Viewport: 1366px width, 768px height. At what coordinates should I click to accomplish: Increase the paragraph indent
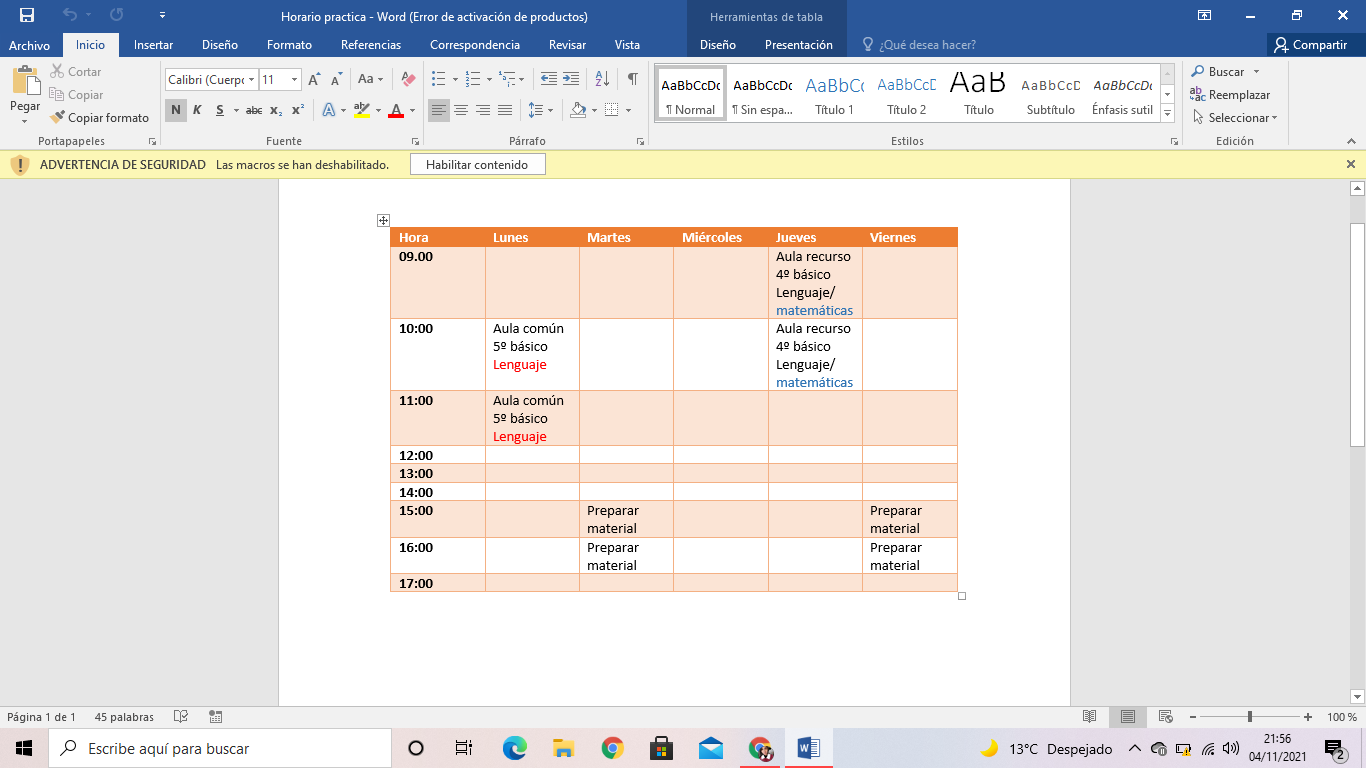(x=571, y=79)
